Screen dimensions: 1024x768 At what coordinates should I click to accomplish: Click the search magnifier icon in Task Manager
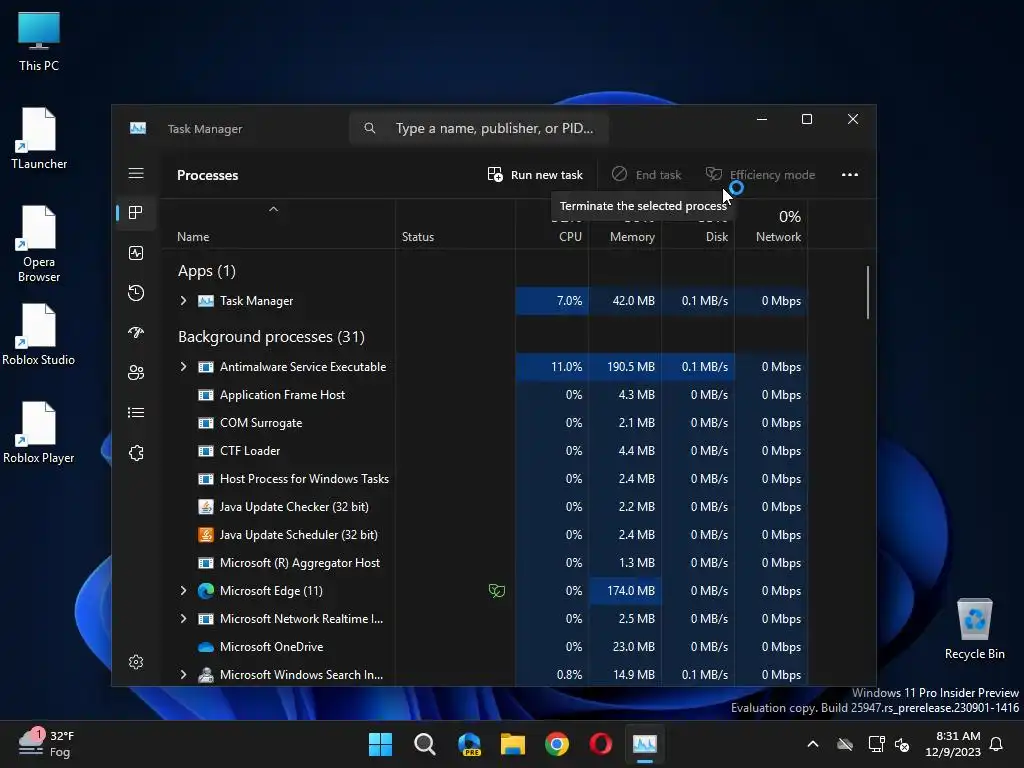[x=370, y=128]
